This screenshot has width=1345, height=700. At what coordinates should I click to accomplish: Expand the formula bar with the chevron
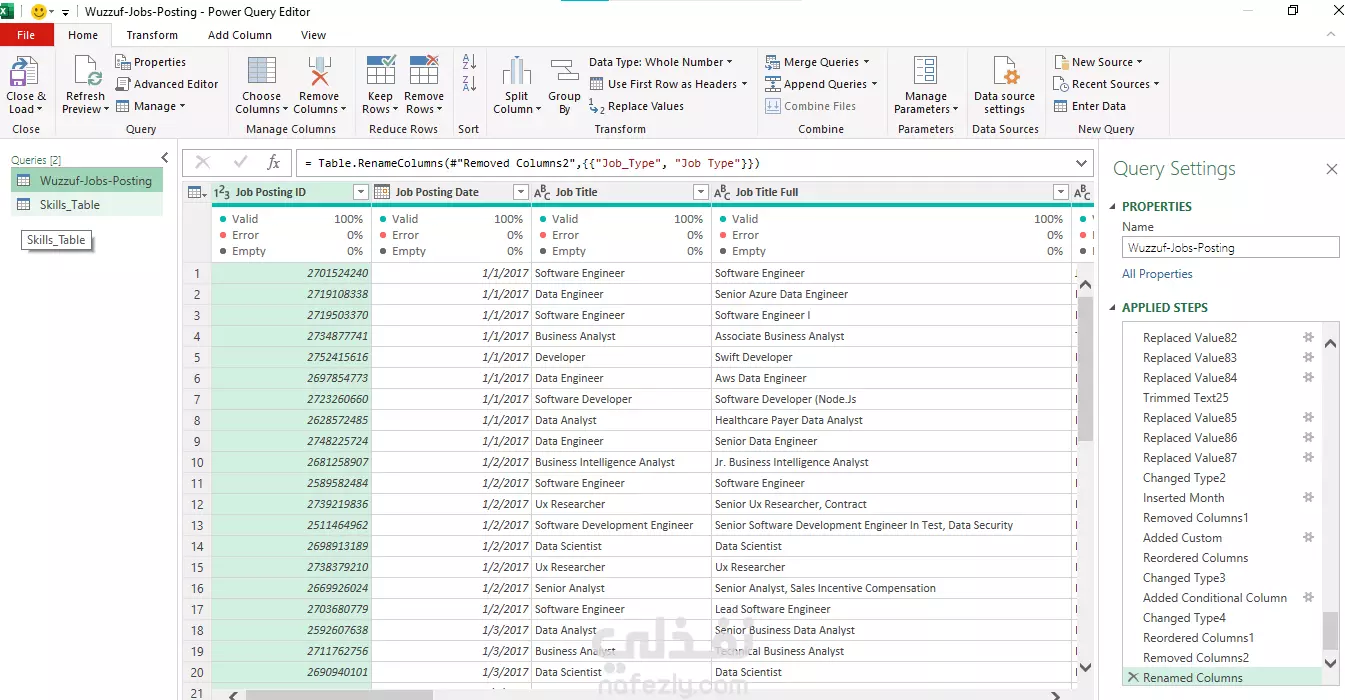click(1081, 163)
